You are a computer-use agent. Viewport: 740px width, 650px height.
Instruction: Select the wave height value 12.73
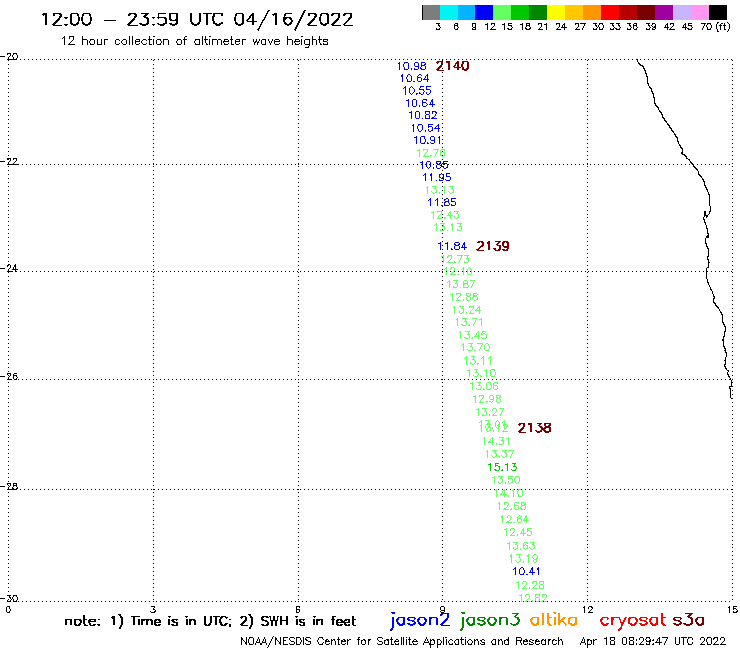tap(455, 259)
